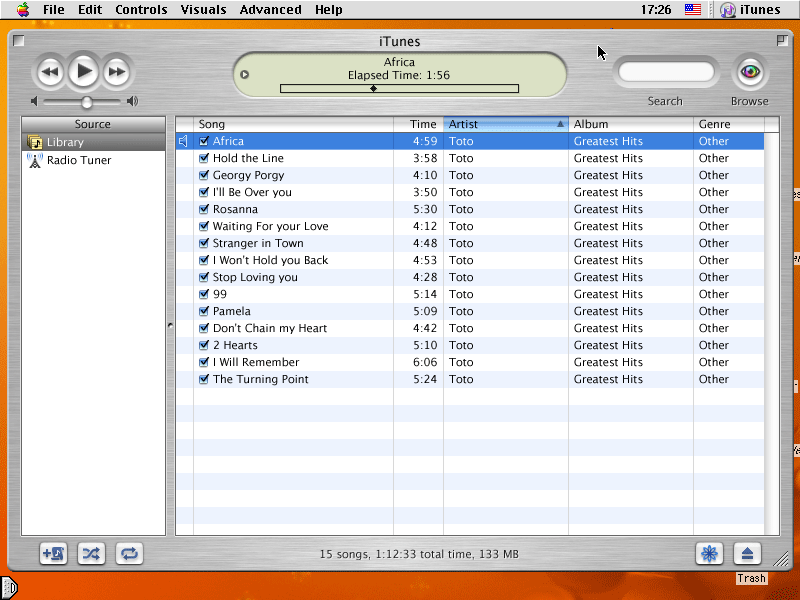The image size is (800, 600).
Task: Uncheck the Africa song checkbox
Action: (x=204, y=141)
